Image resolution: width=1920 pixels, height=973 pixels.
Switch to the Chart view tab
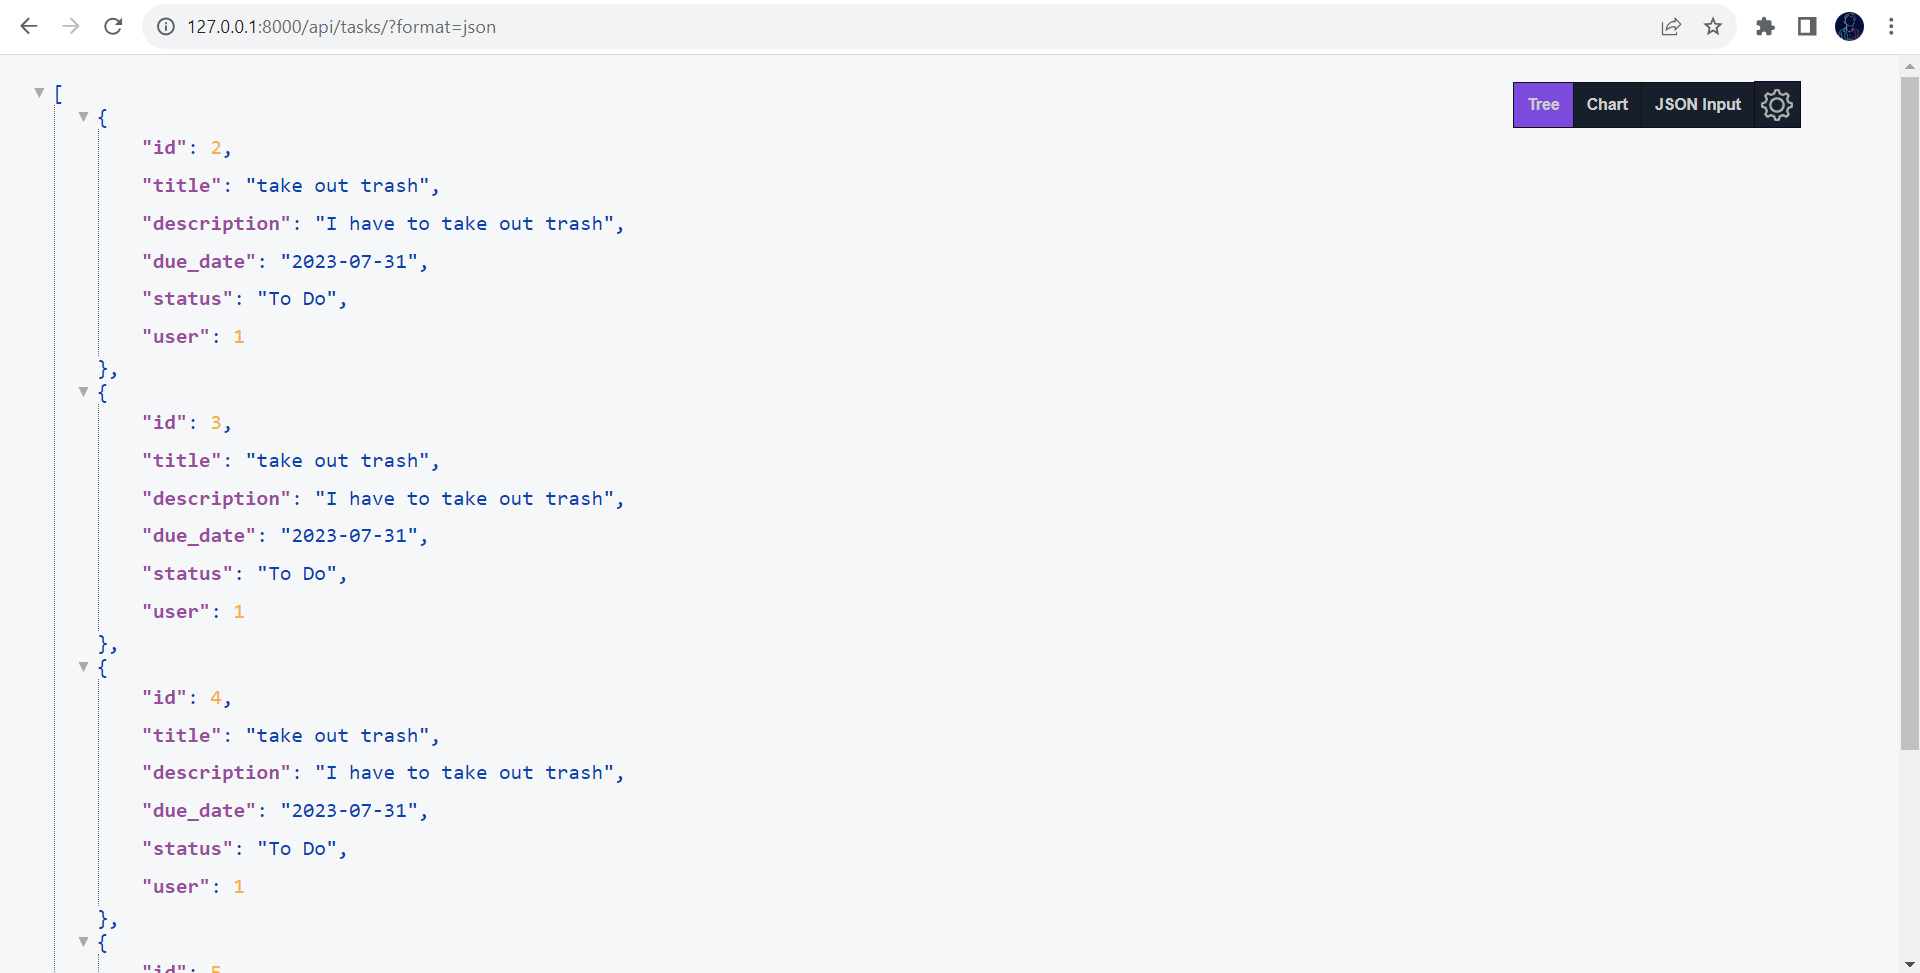pyautogui.click(x=1607, y=104)
